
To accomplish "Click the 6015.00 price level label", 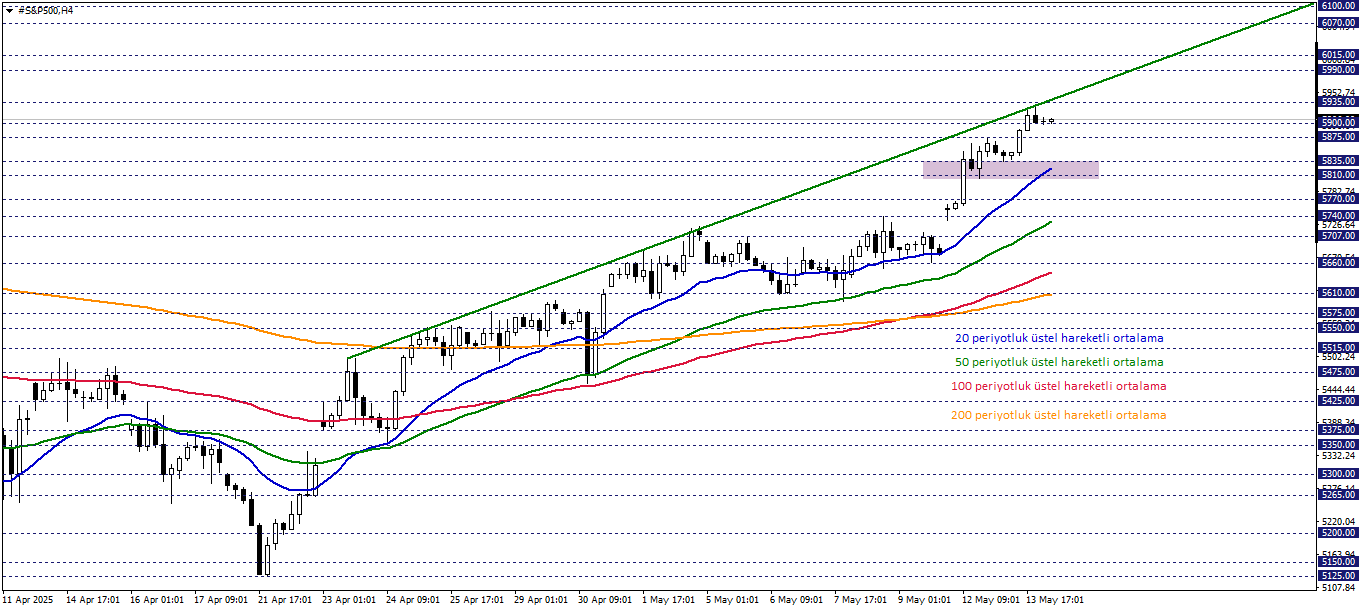I will tap(1338, 55).
